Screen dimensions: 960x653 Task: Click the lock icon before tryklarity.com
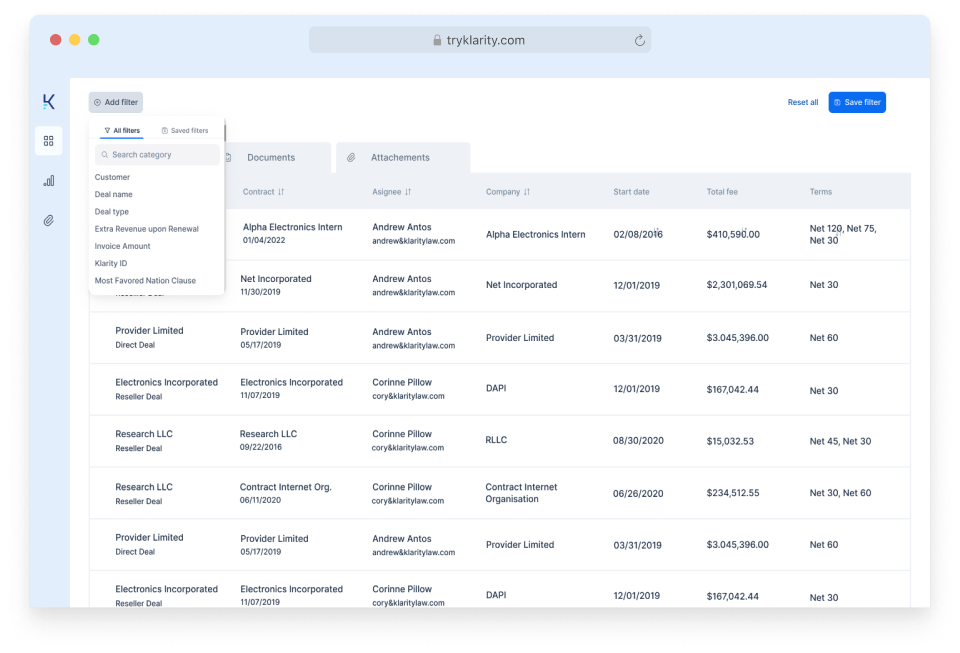point(436,39)
